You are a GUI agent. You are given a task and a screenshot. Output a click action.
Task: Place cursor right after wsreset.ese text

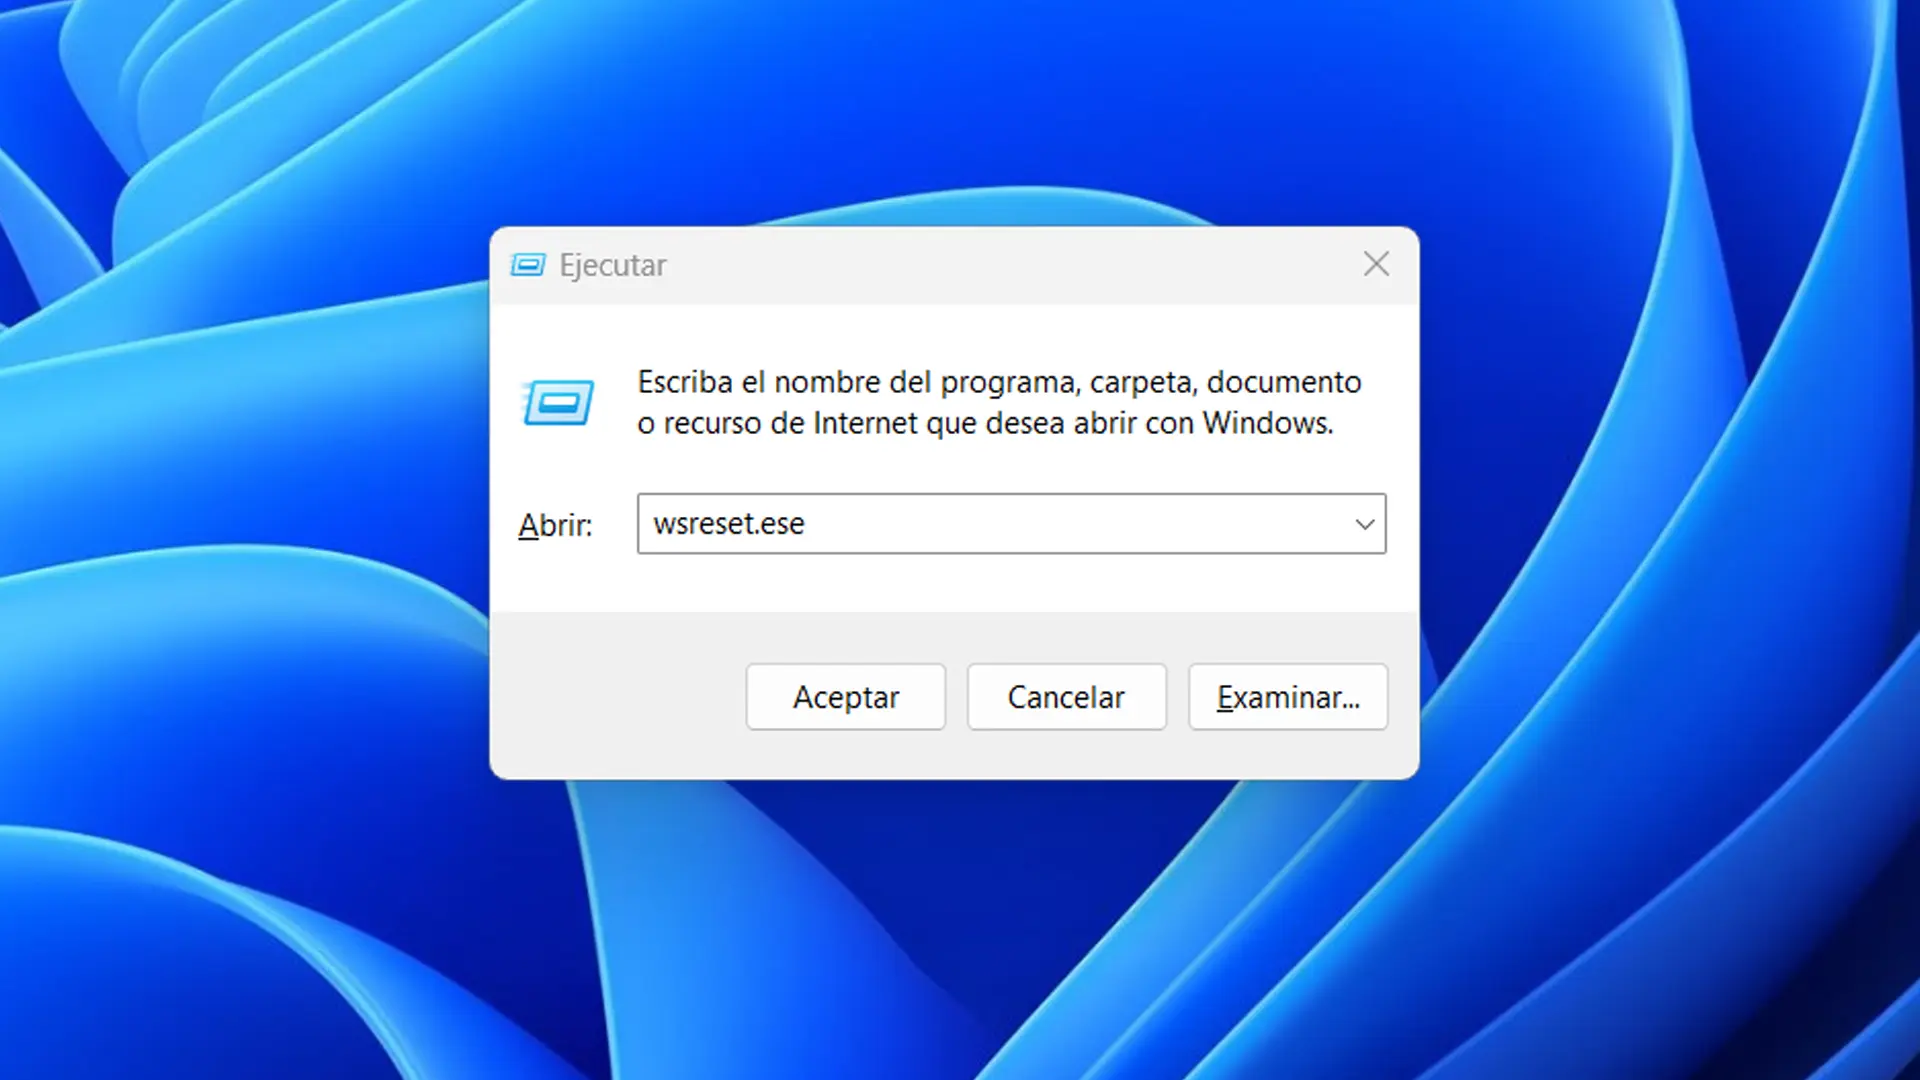(808, 524)
